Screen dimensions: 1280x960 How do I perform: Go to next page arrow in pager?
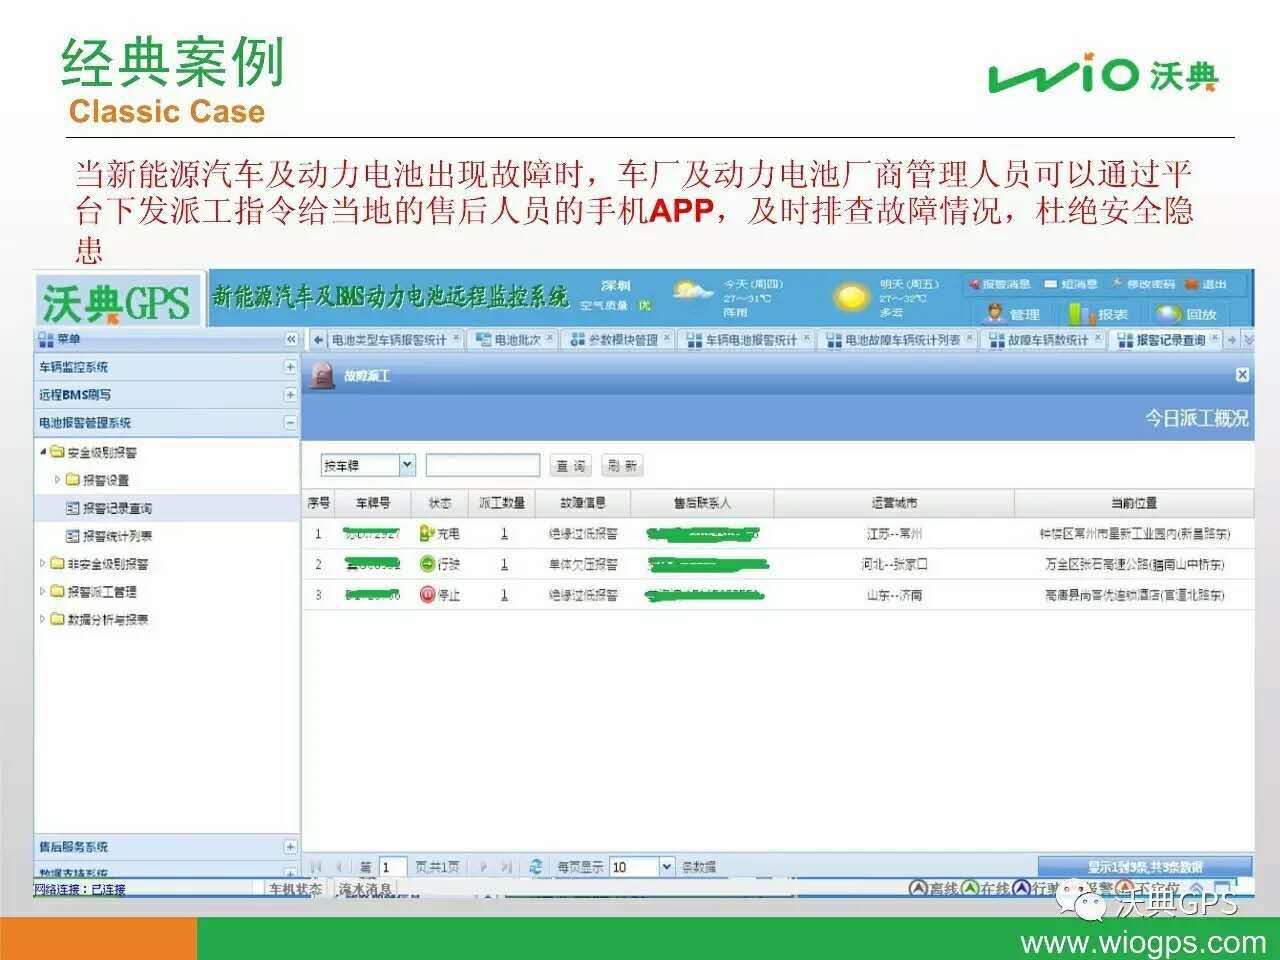[x=483, y=867]
